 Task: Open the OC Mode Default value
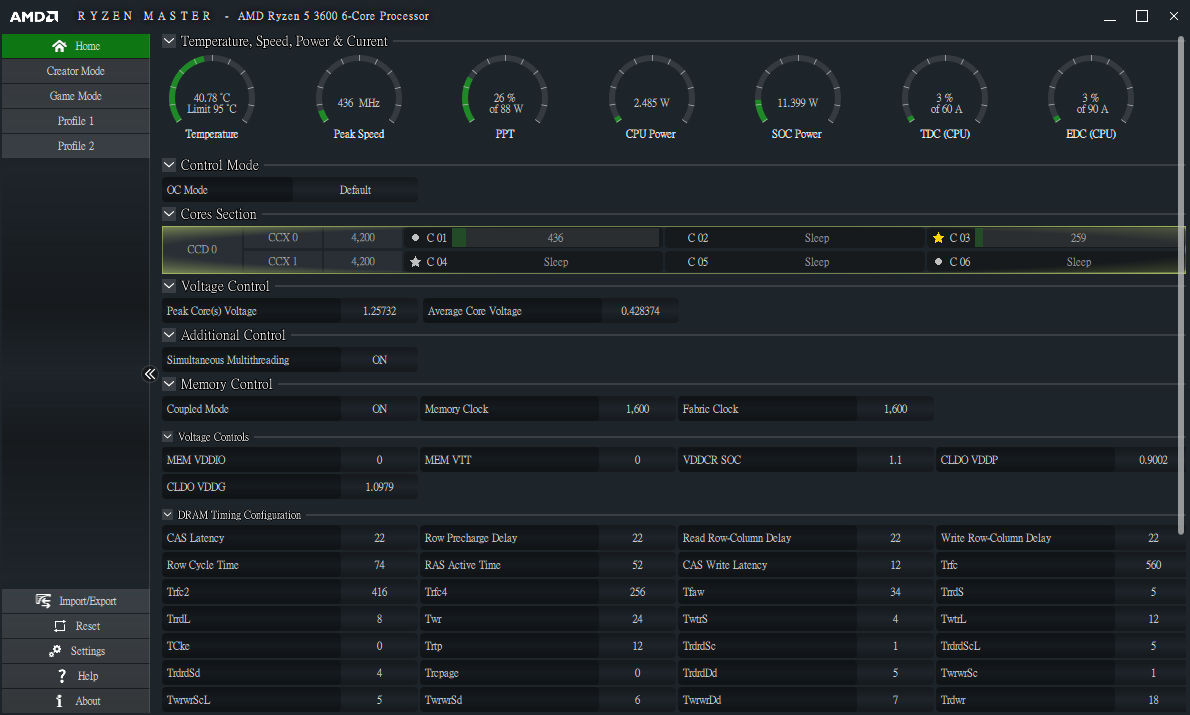pos(355,190)
